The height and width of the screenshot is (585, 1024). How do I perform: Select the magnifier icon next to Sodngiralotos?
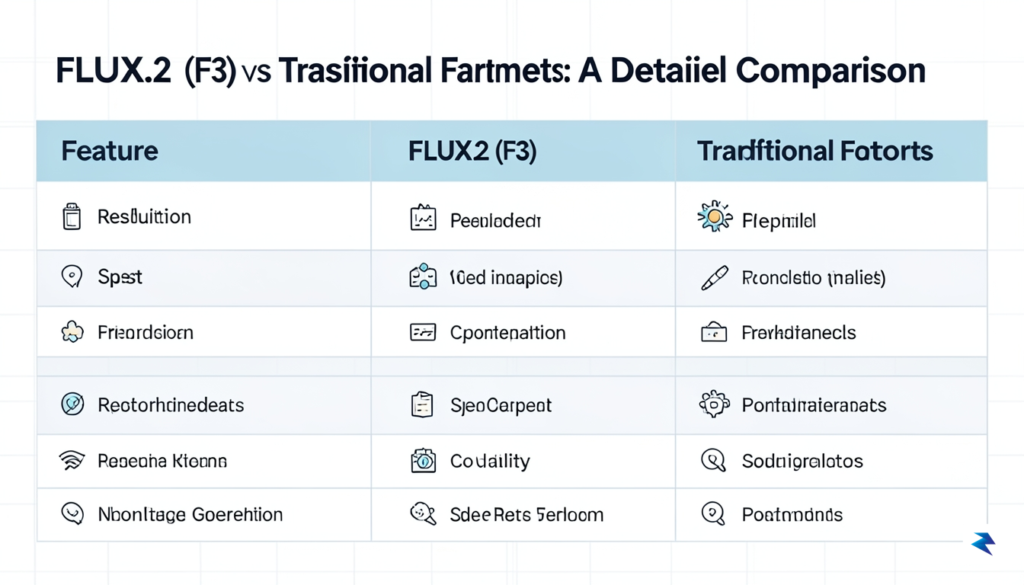tap(713, 460)
